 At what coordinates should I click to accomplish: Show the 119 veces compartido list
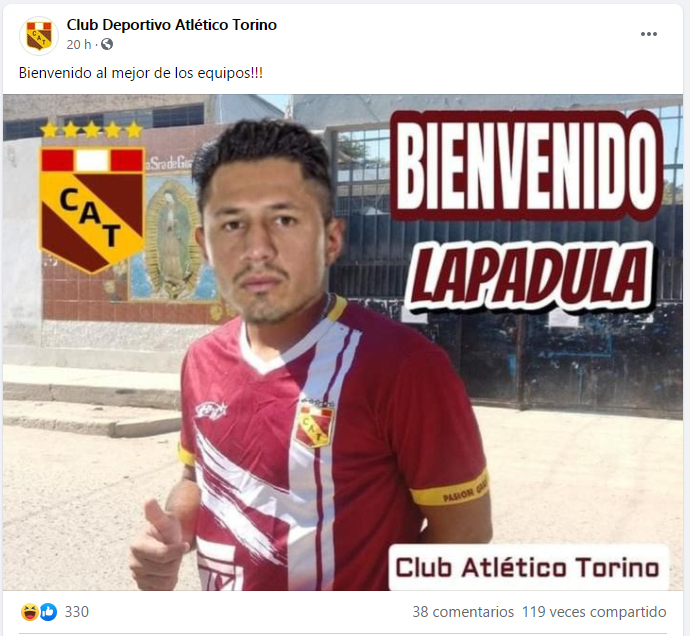pos(594,612)
